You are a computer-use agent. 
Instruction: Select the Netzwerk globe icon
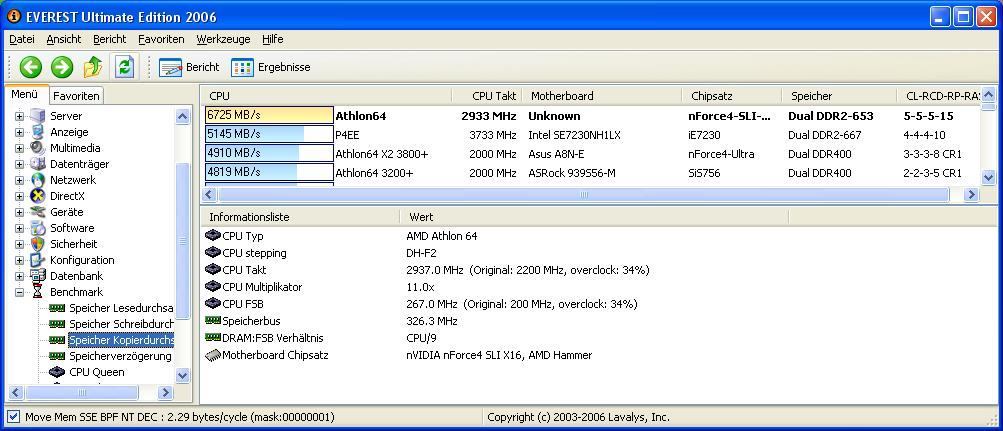[x=38, y=180]
